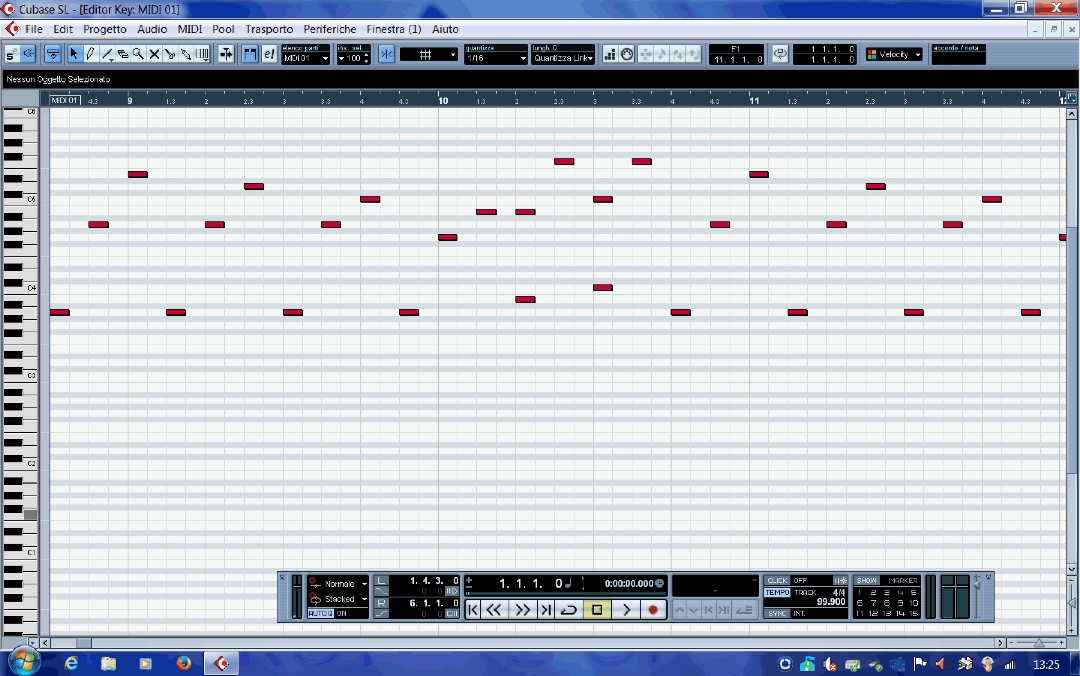Open the length Quantizza Link dropdown
Image resolution: width=1080 pixels, height=676 pixels.
point(563,59)
